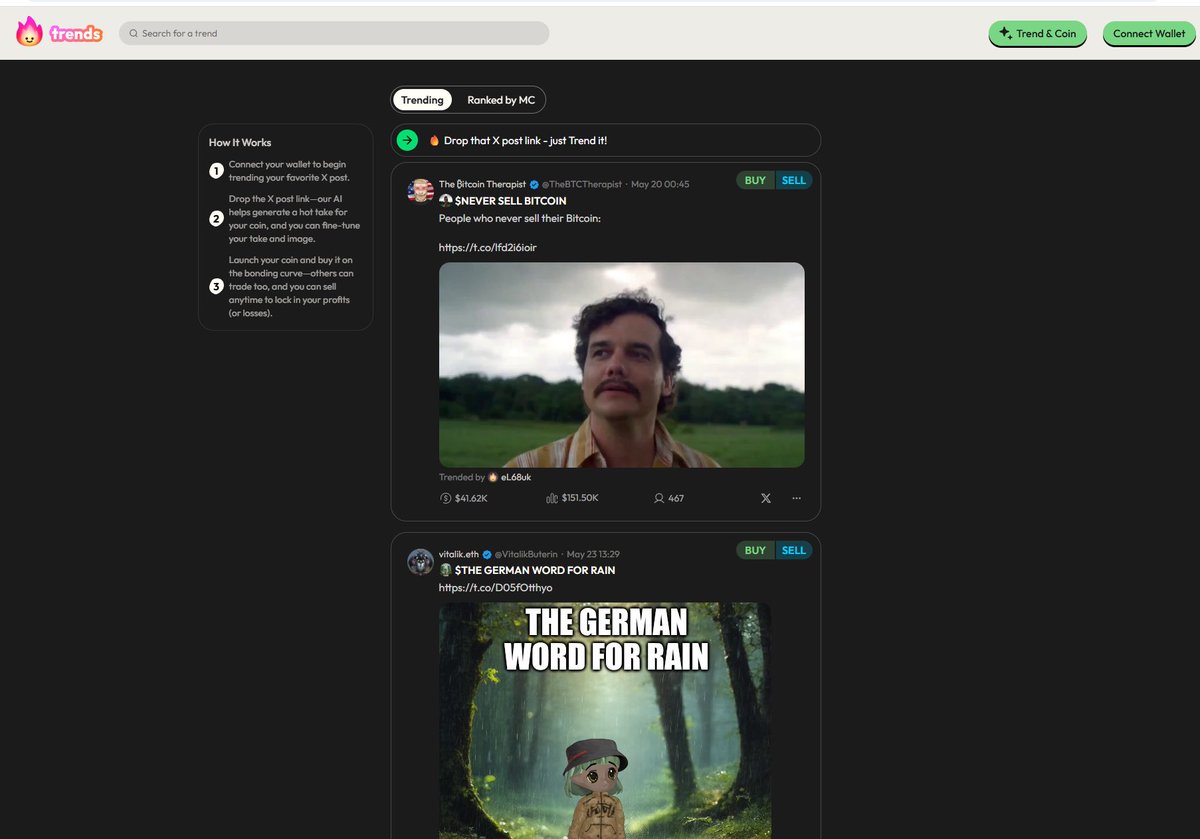Open the German Word for Rain meme image

605,720
